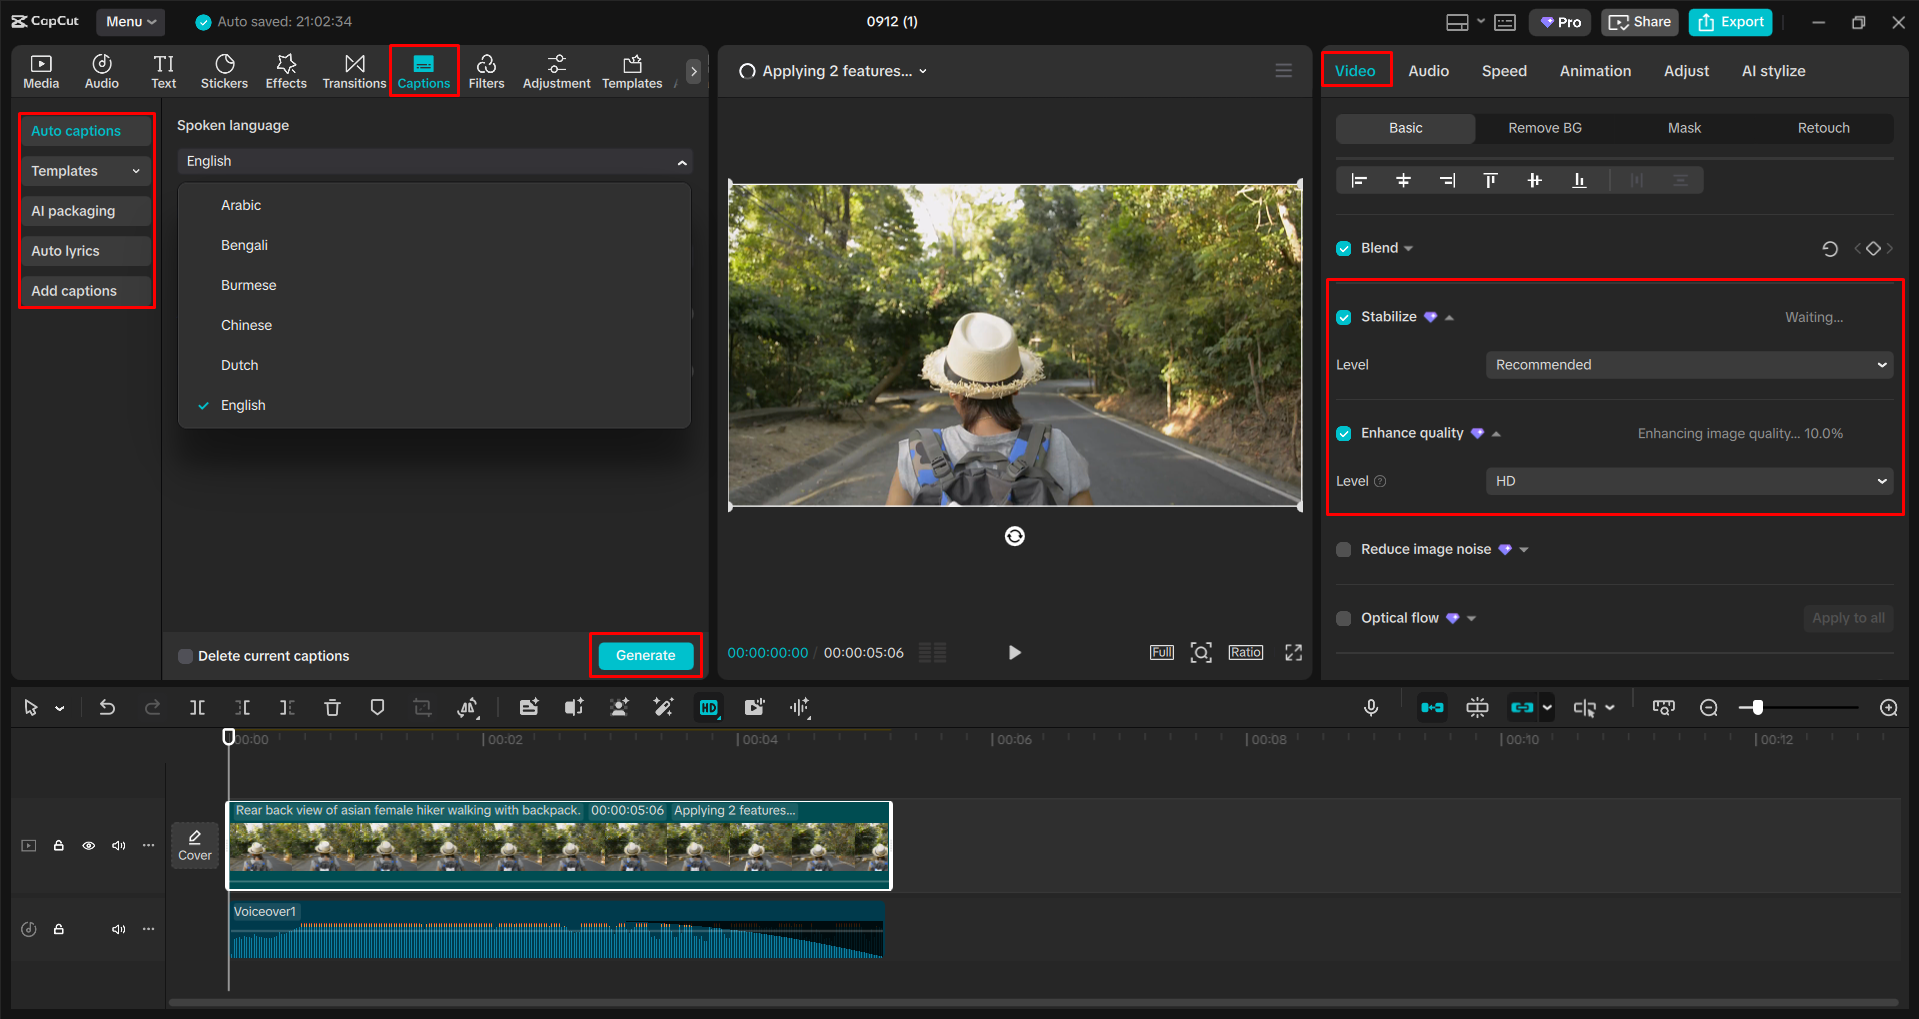1919x1019 pixels.
Task: Open the Enhance quality HD level dropdown
Action: [x=1689, y=481]
